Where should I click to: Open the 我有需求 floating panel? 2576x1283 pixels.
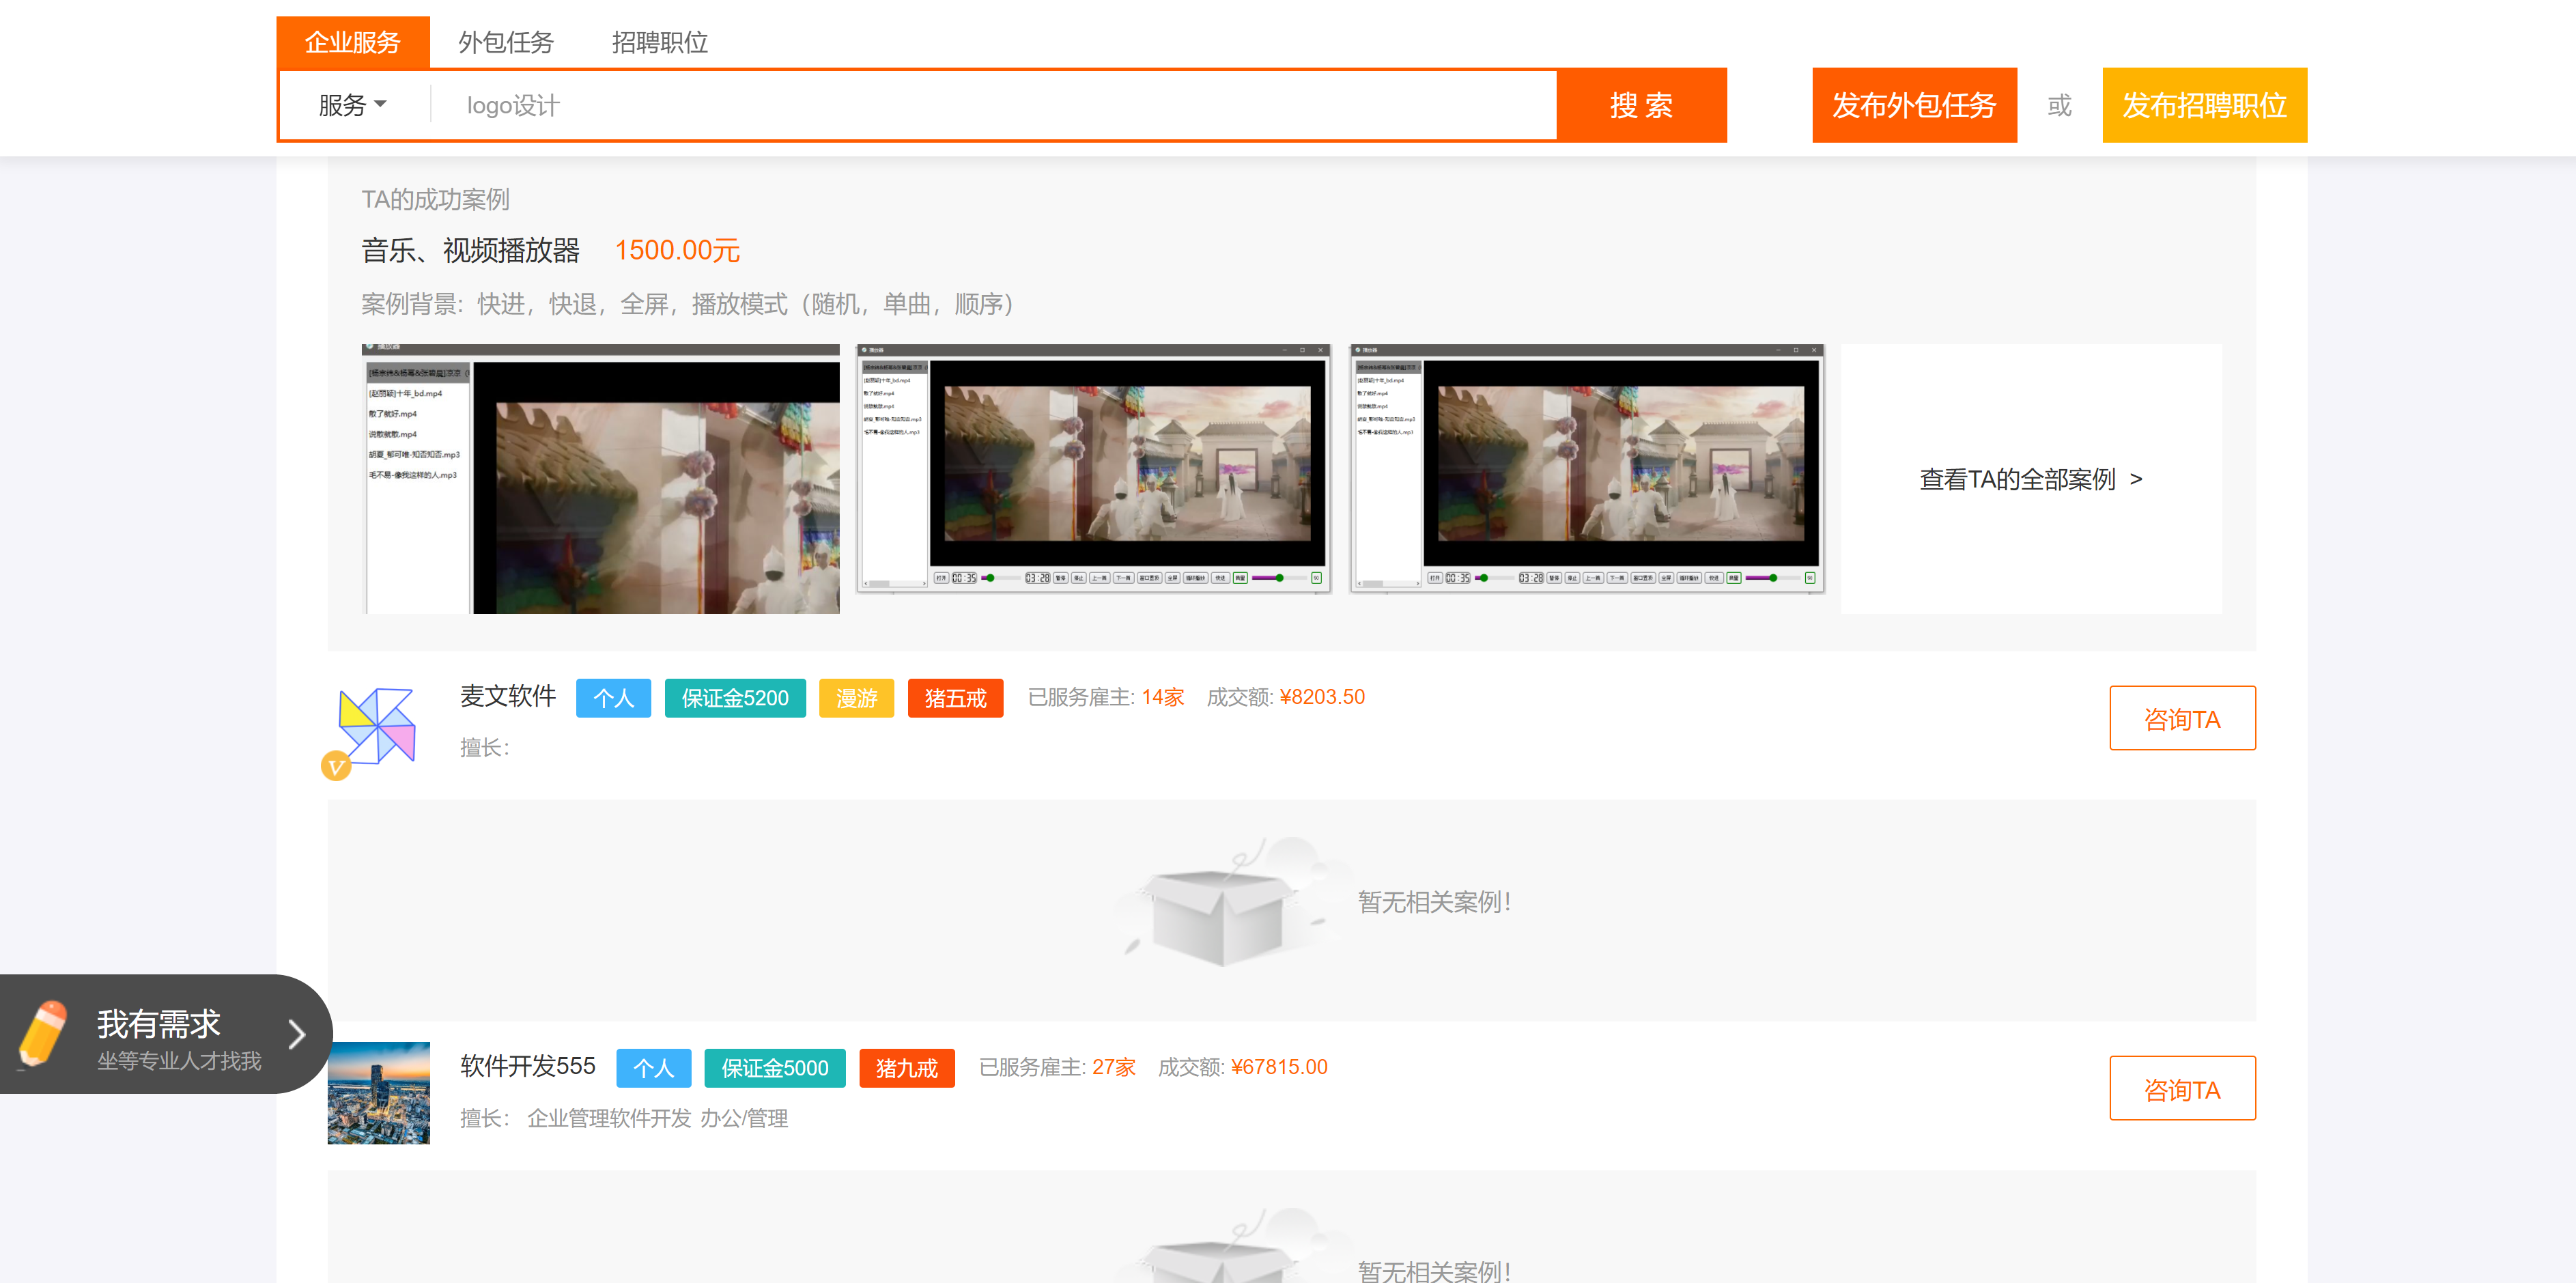coord(165,1034)
